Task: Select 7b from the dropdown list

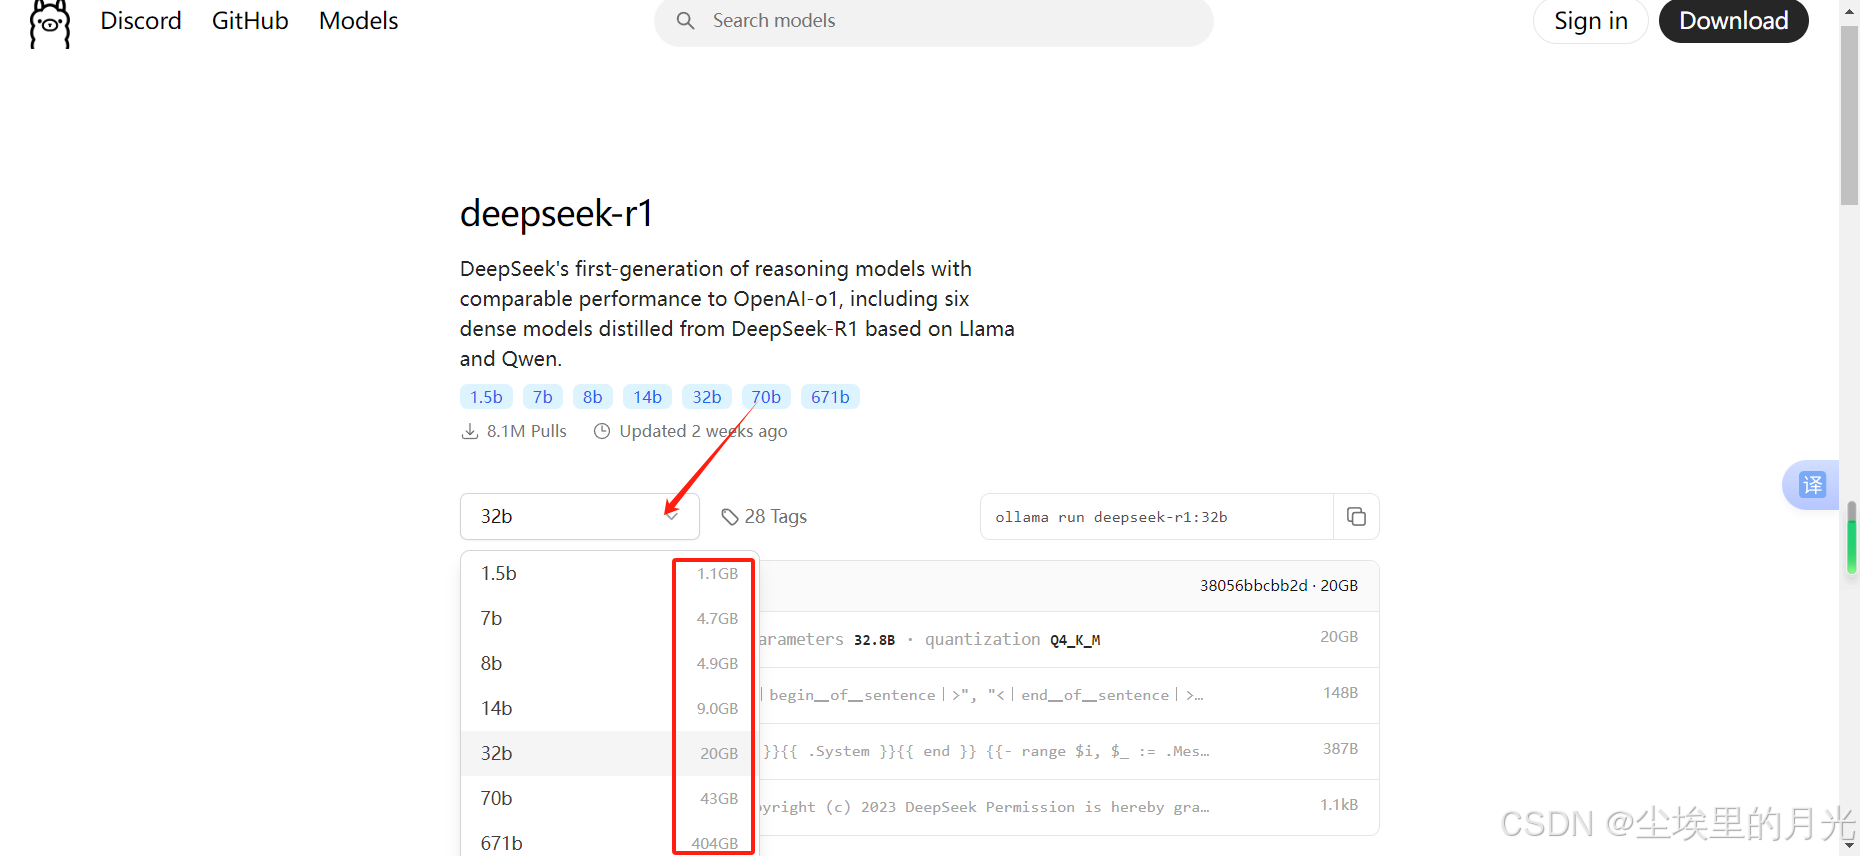Action: [610, 619]
